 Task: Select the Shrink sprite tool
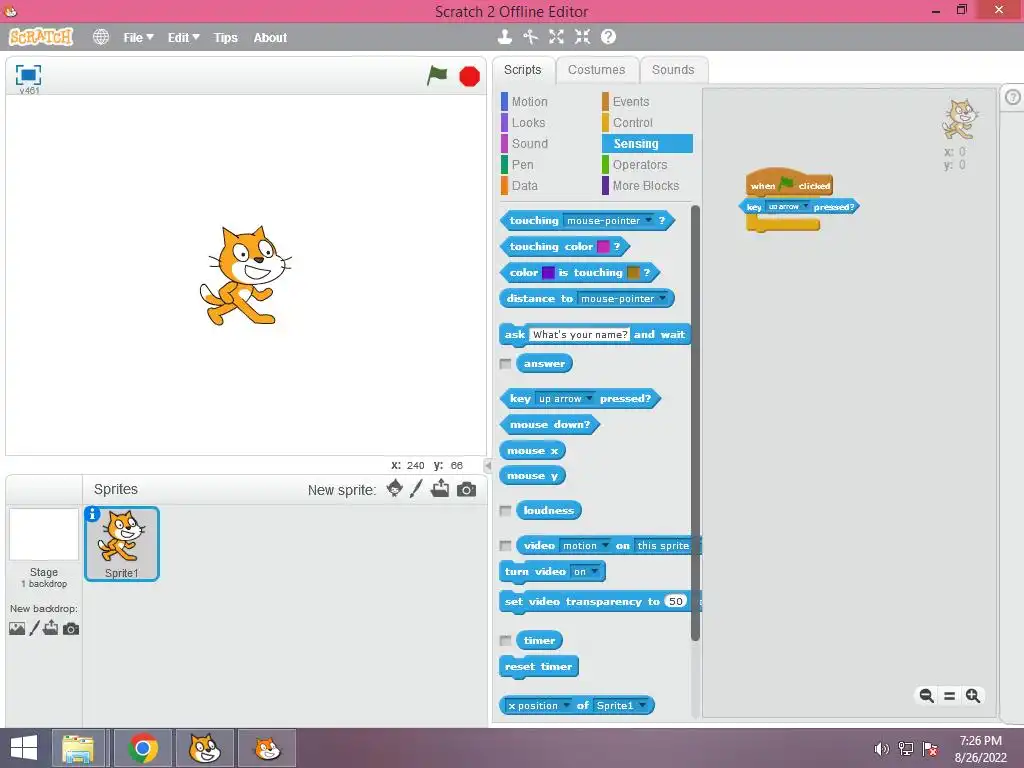pos(583,37)
